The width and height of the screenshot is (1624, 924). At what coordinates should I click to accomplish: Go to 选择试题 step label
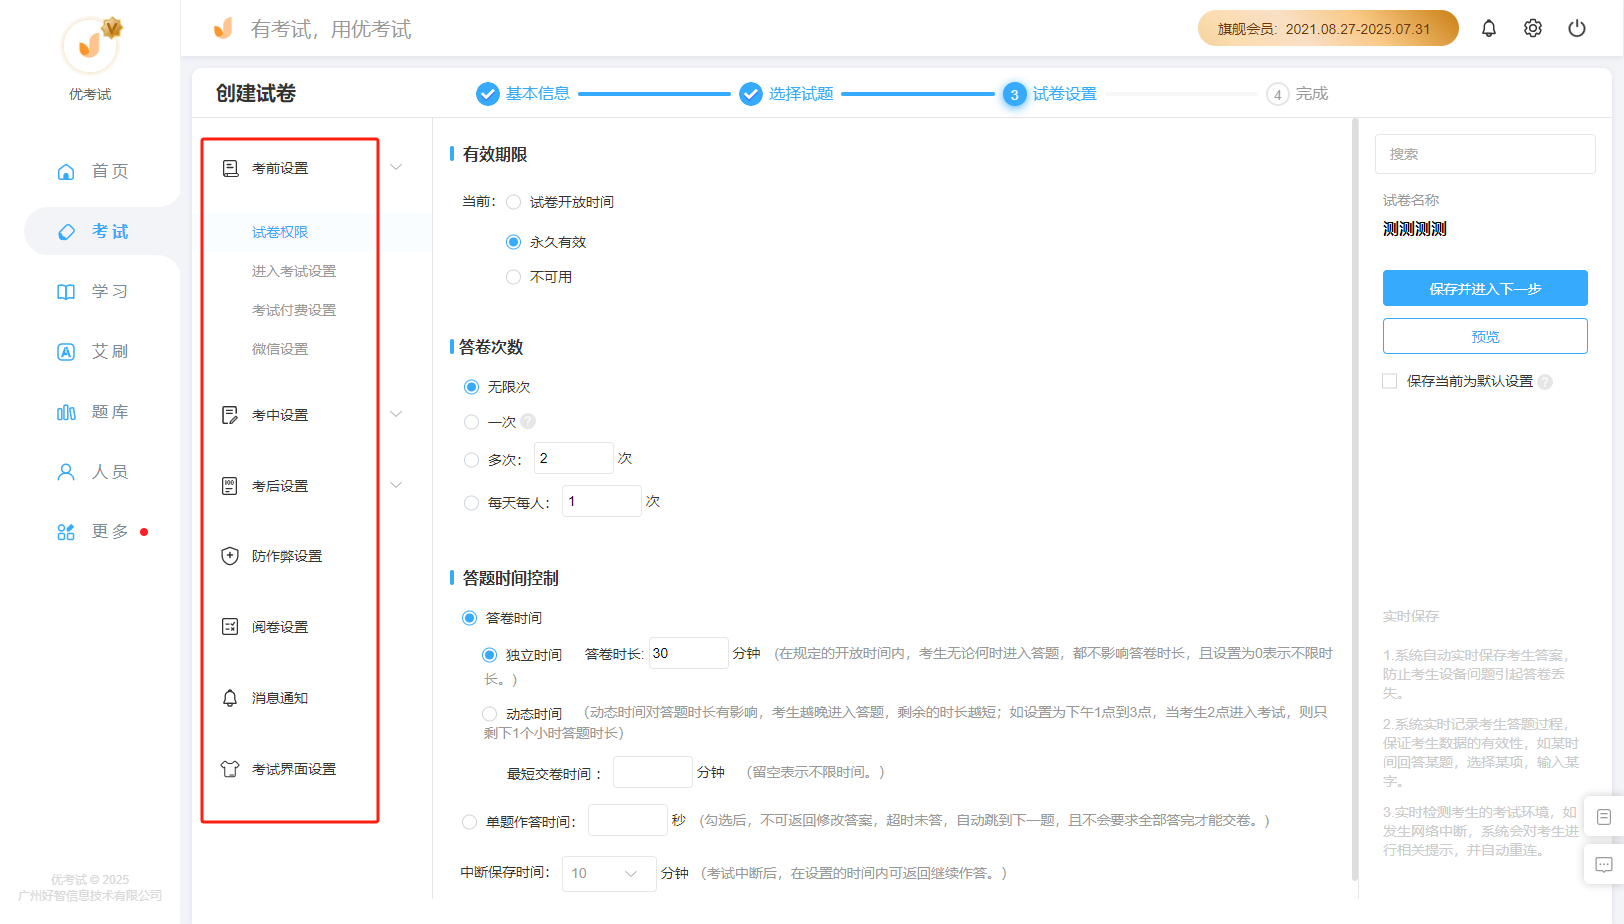coord(801,93)
